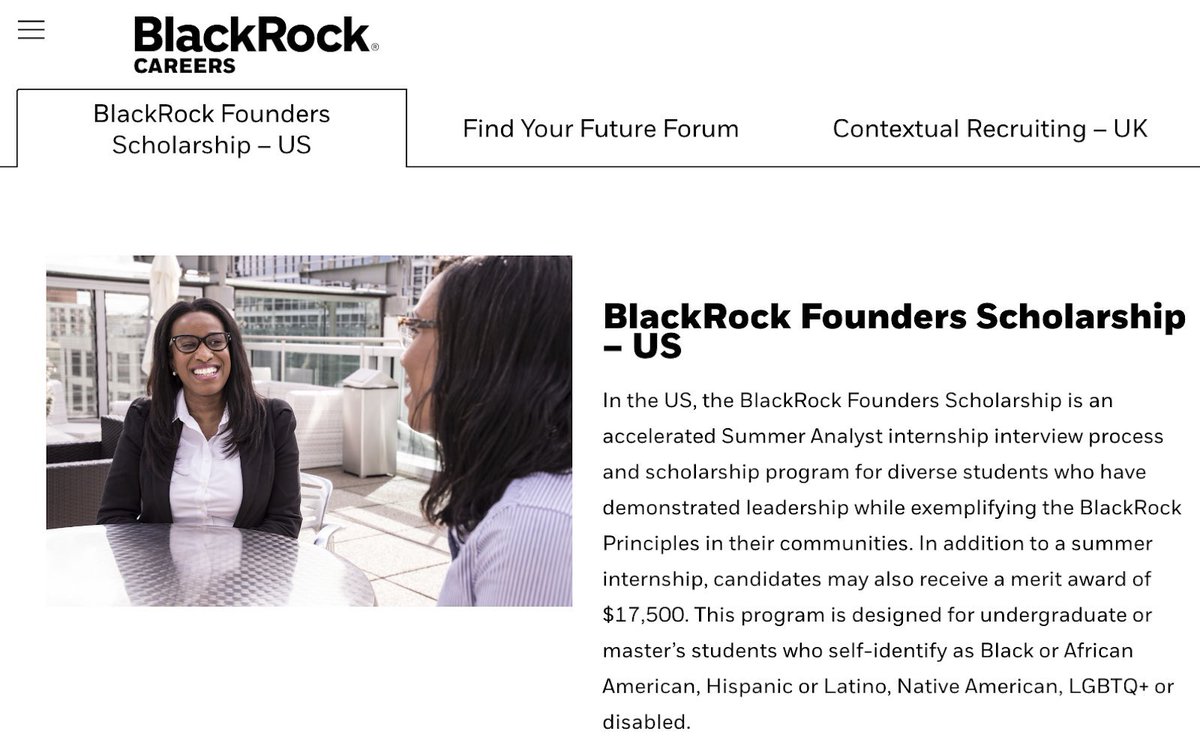Click the BlackRock logo
Image resolution: width=1200 pixels, height=740 pixels.
click(x=252, y=35)
